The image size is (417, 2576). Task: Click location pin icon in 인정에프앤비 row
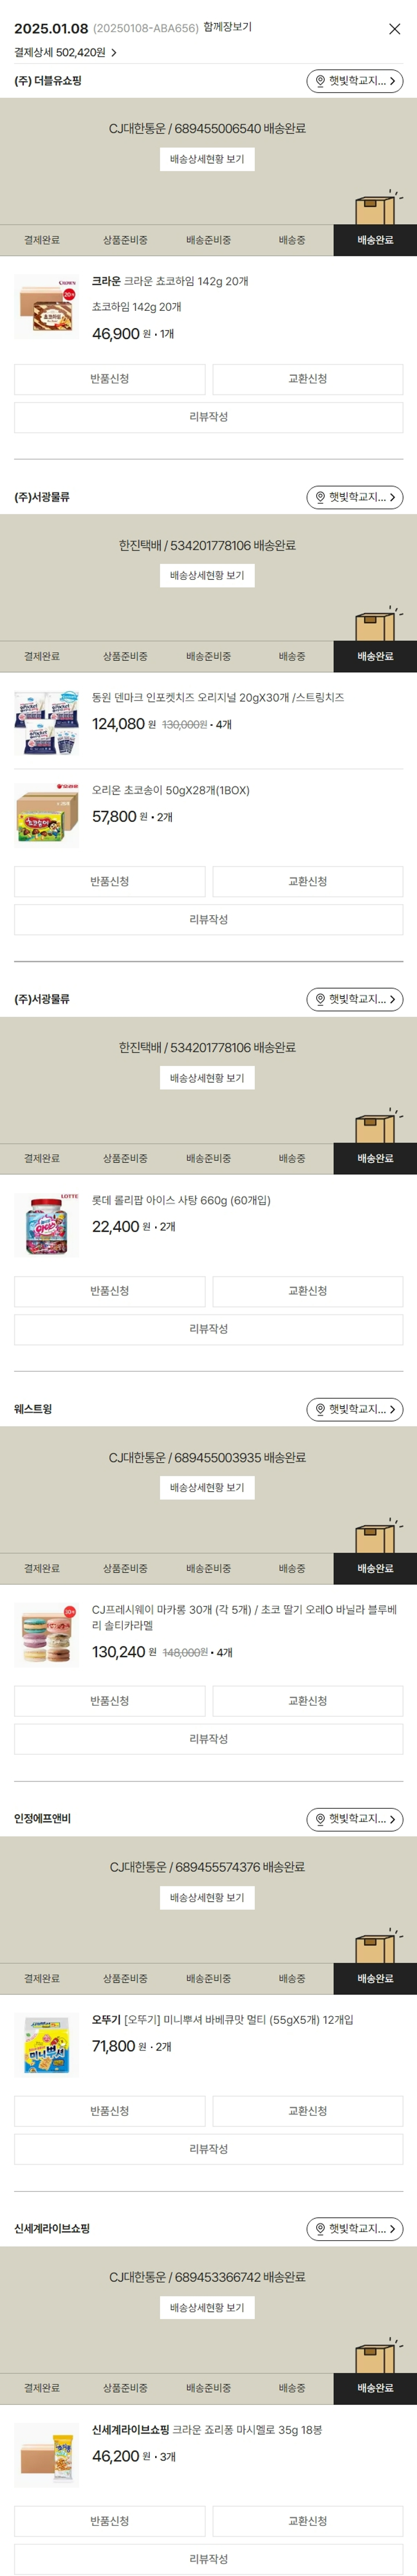point(320,1819)
